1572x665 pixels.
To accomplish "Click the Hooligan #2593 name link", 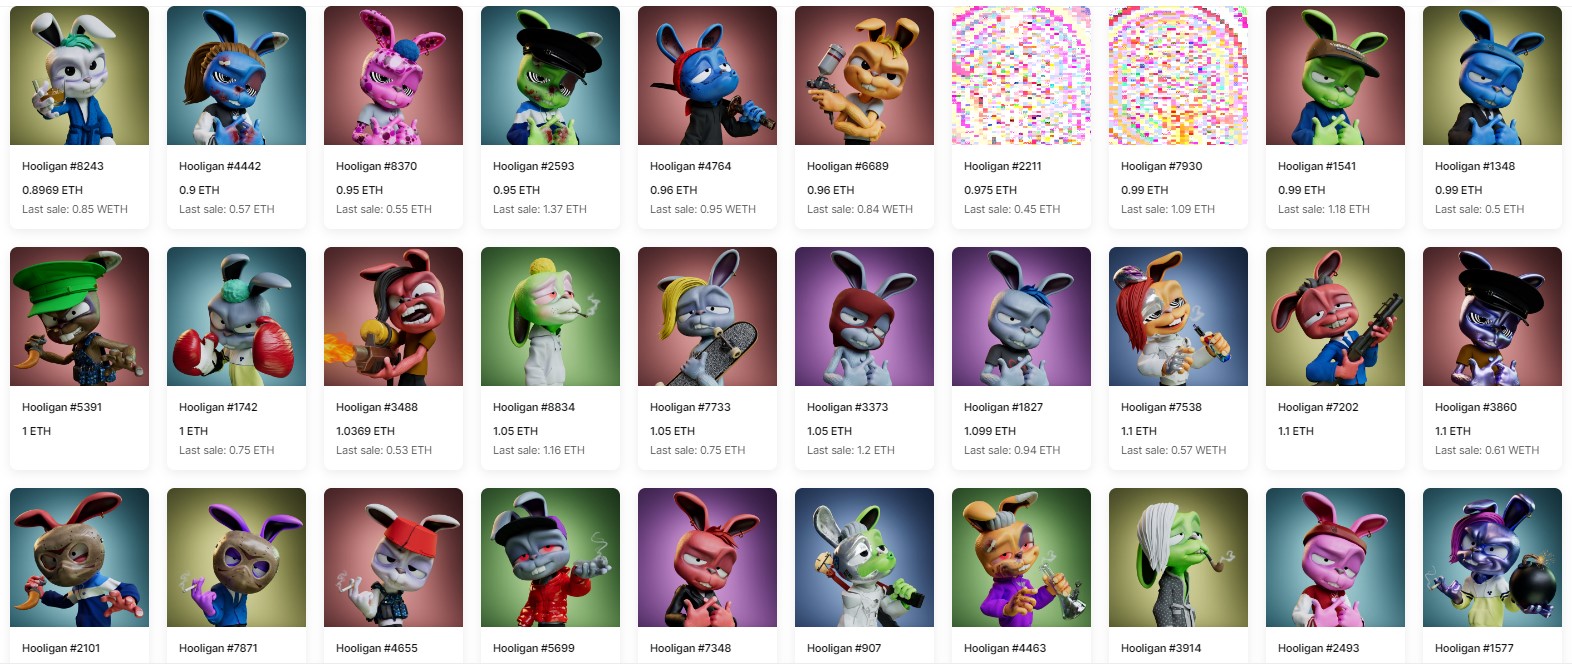I will [534, 166].
